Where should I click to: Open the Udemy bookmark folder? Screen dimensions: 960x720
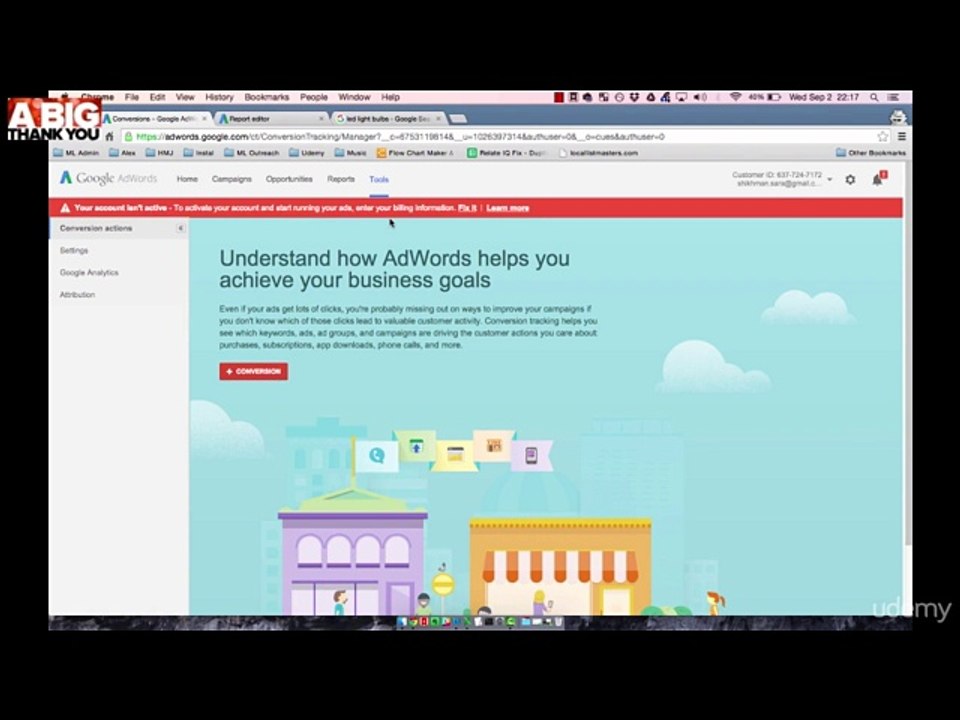(x=307, y=153)
